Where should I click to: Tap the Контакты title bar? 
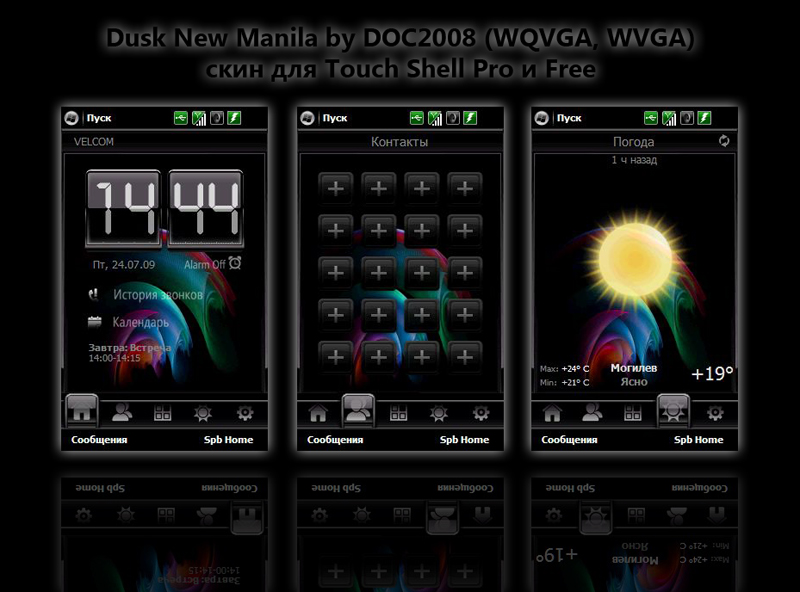[400, 142]
